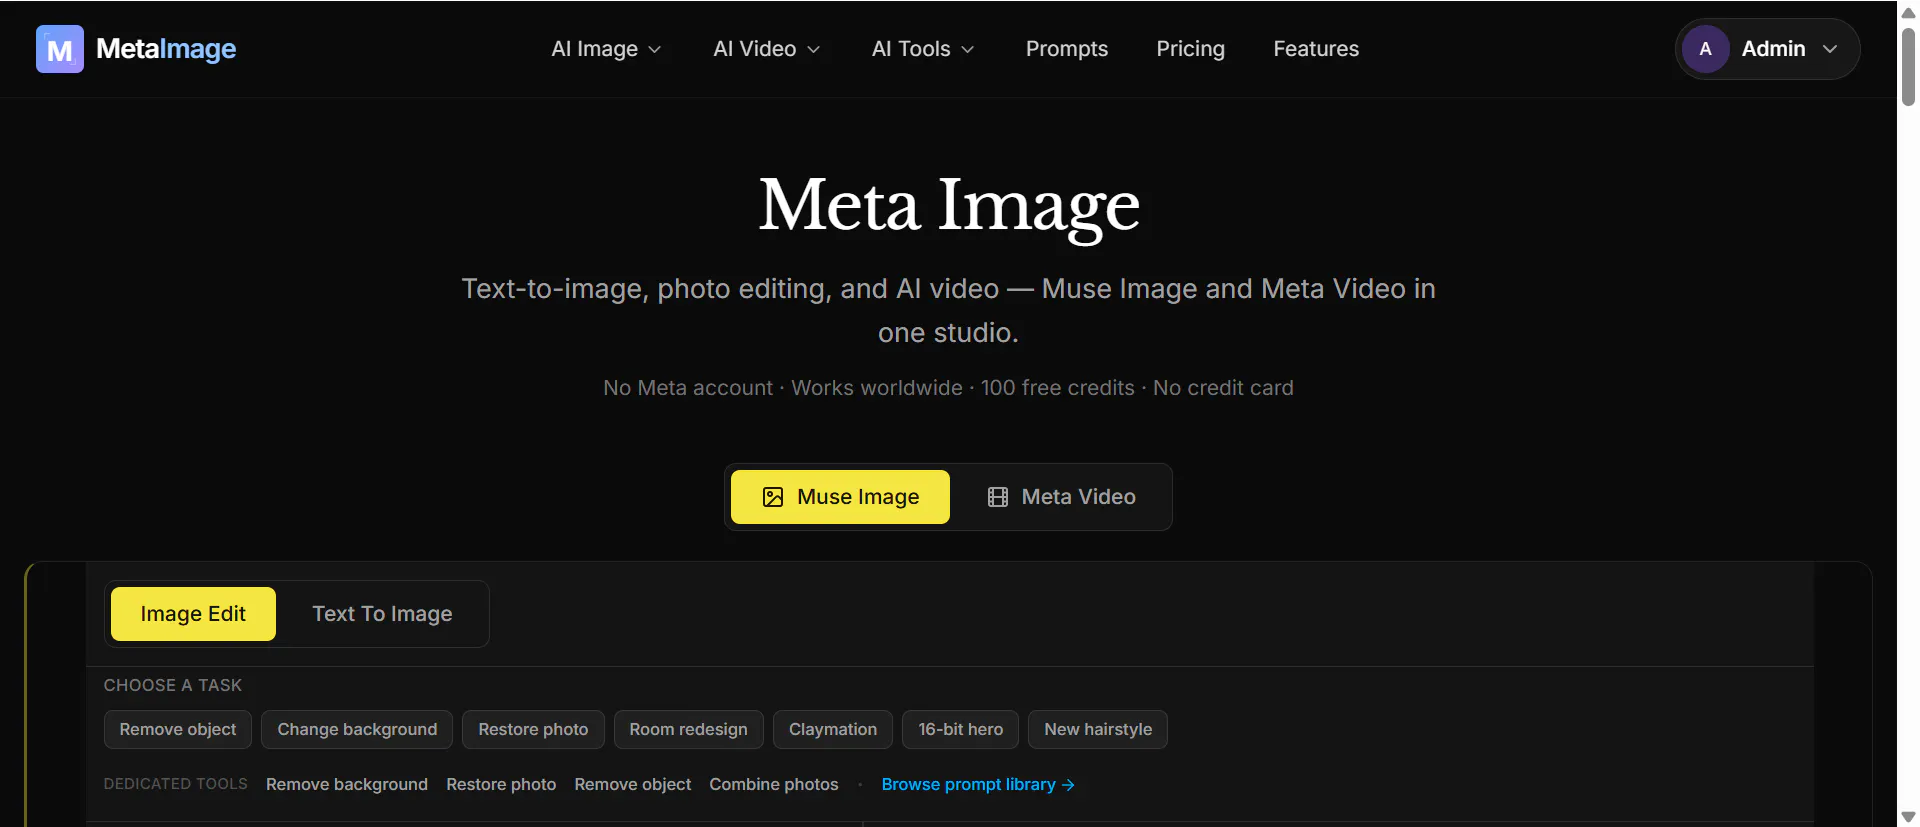This screenshot has height=827, width=1920.
Task: Click the page scrollbar thumb
Action: point(1908,66)
